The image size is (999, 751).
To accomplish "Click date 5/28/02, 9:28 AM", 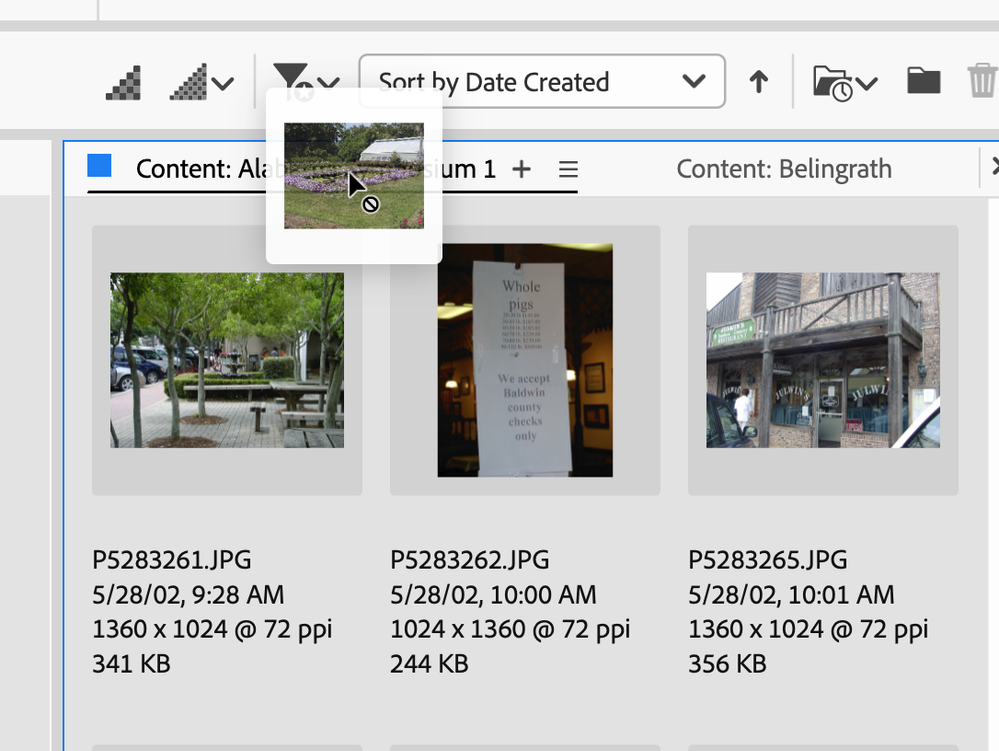I will (x=188, y=595).
